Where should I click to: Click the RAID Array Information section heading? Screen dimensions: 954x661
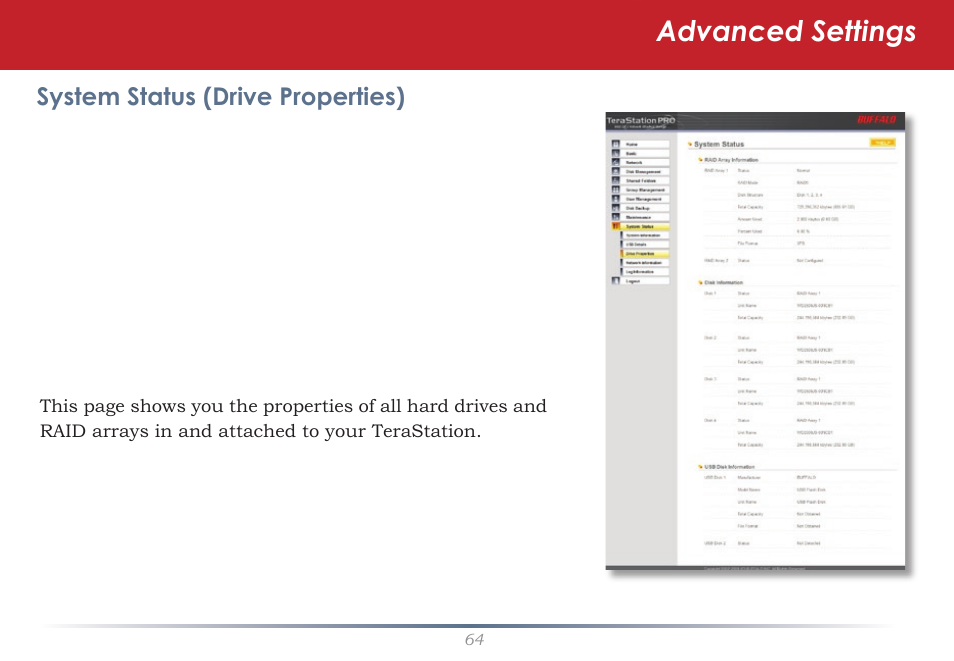pos(731,160)
